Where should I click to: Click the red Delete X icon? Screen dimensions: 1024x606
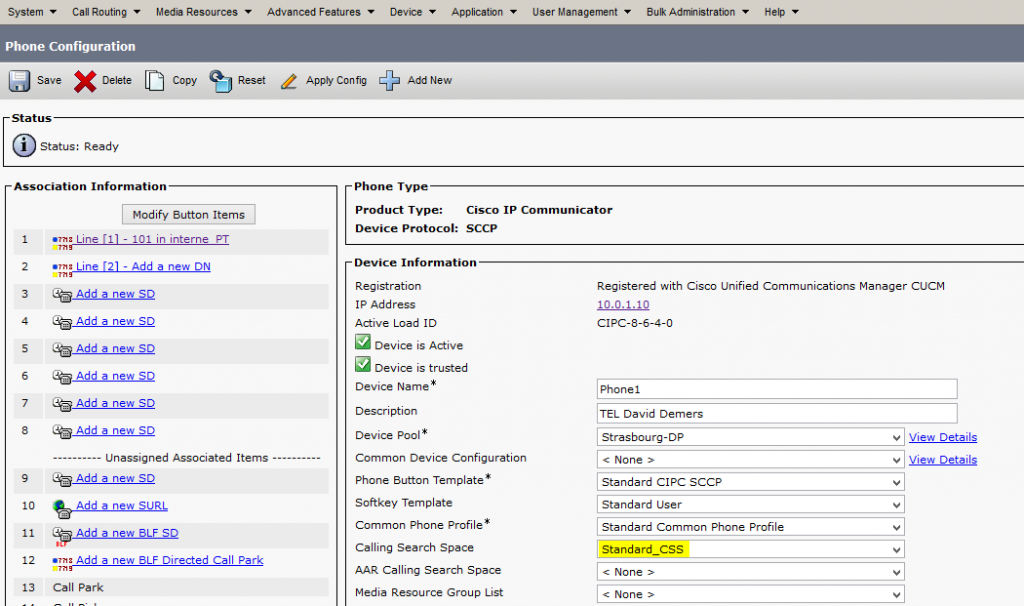coord(86,81)
